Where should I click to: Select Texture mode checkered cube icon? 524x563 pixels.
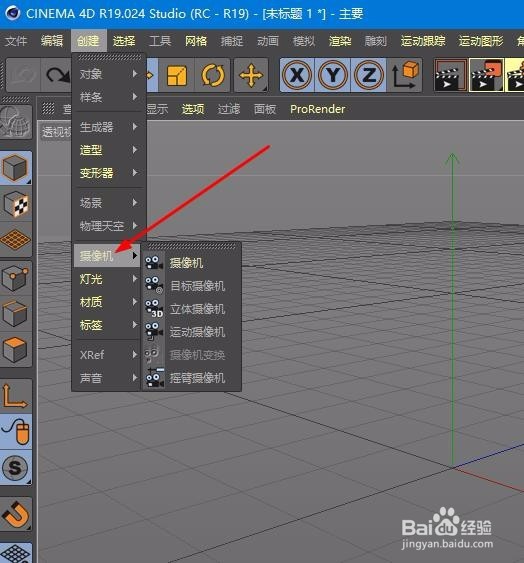(x=16, y=204)
